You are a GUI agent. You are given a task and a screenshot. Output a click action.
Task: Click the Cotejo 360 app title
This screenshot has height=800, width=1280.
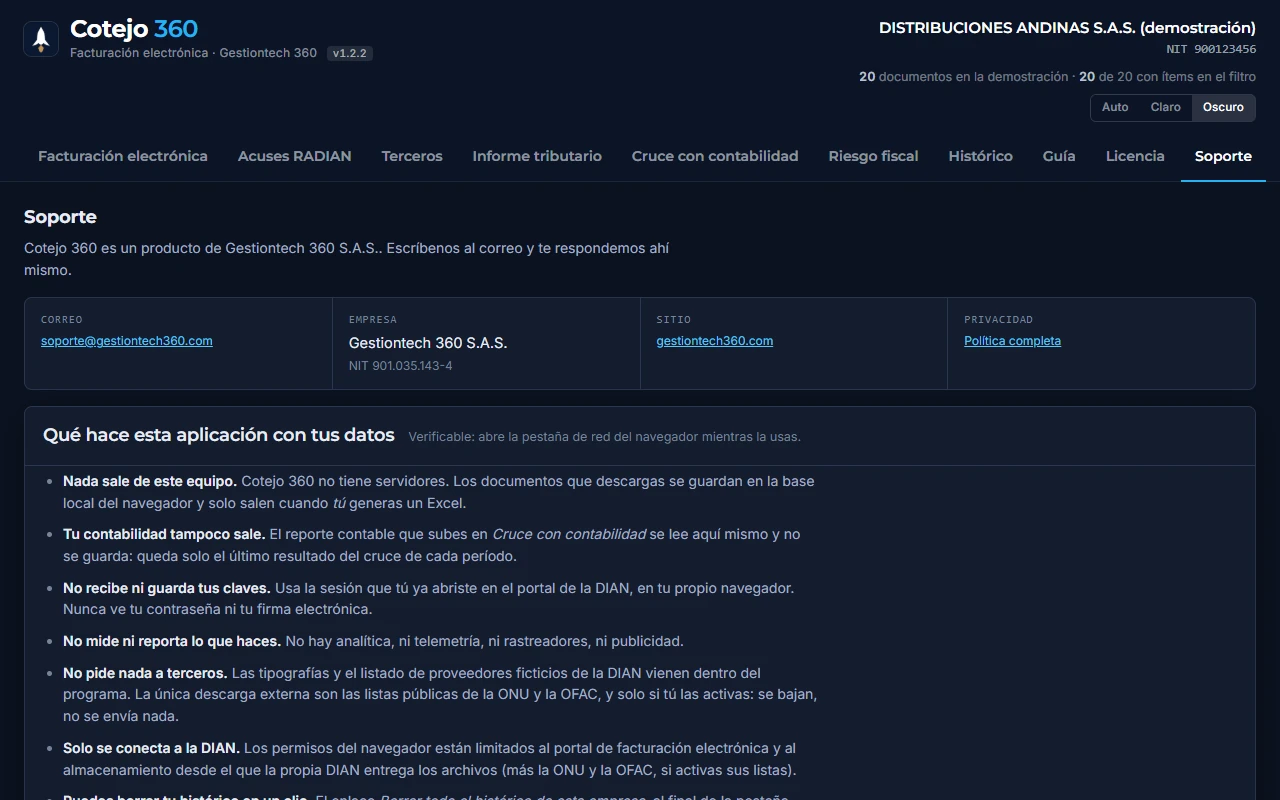(134, 29)
